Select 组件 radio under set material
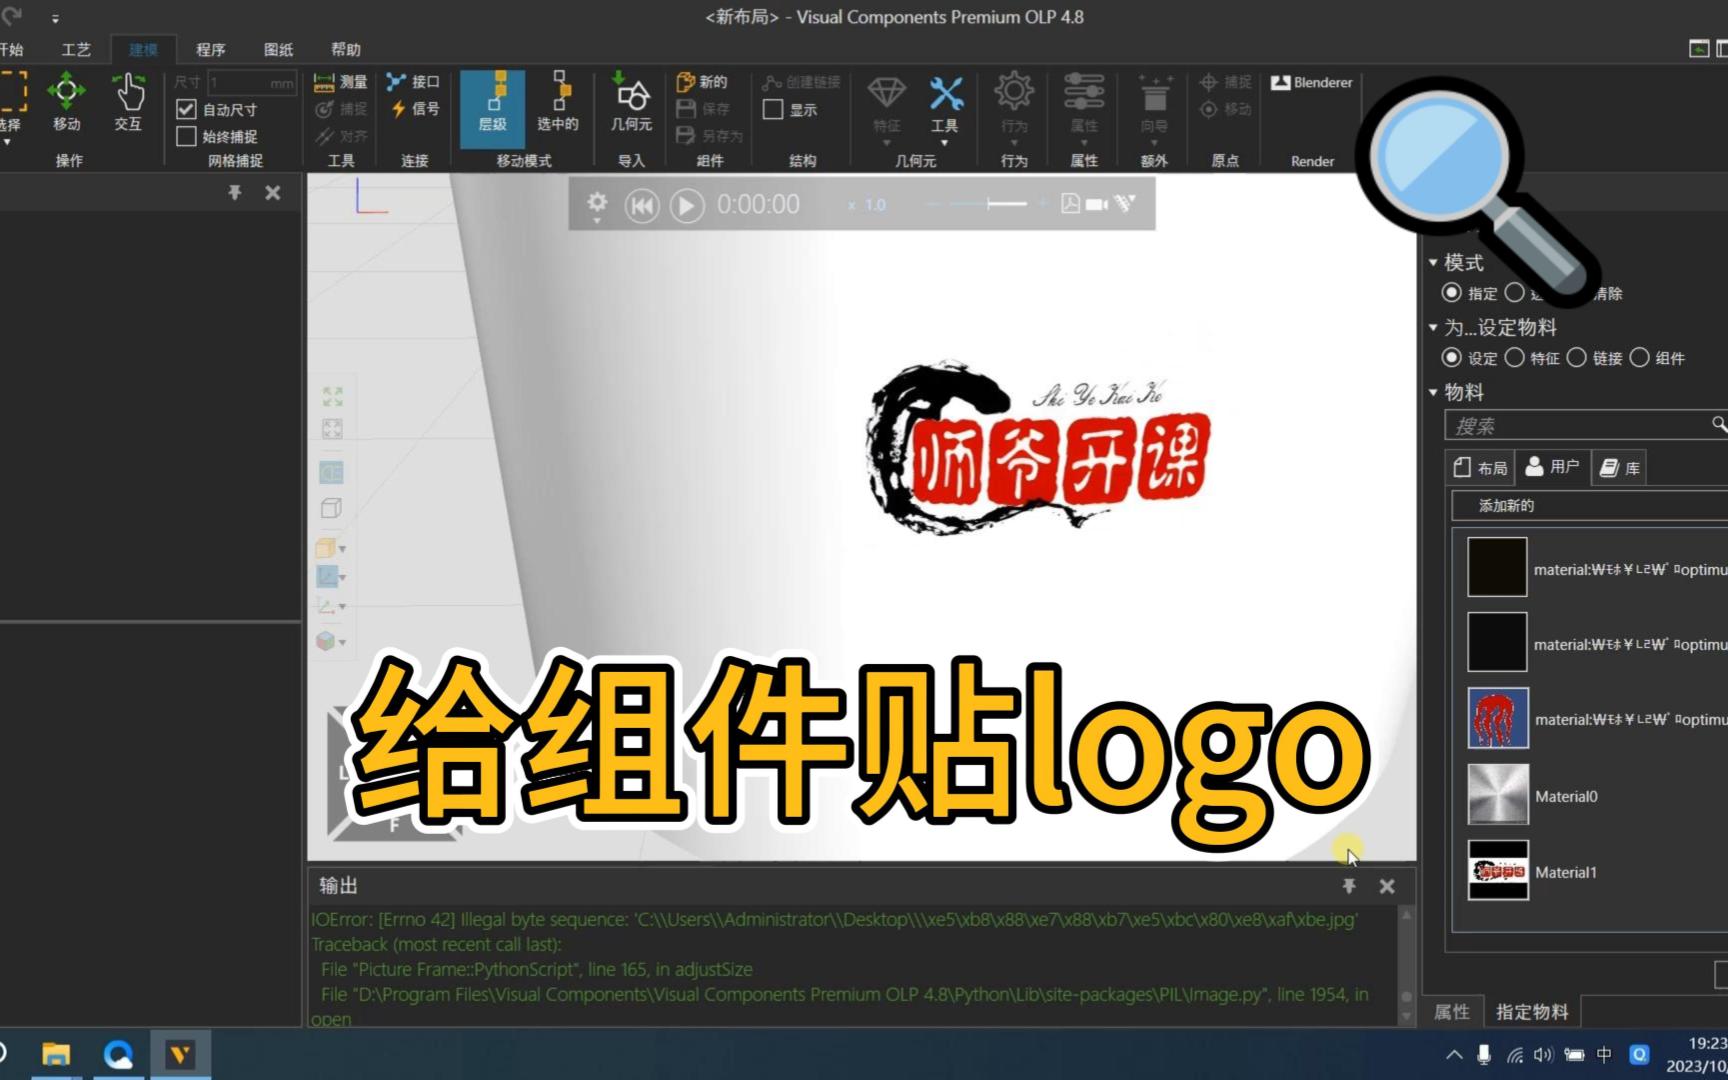Viewport: 1728px width, 1080px height. (1639, 358)
